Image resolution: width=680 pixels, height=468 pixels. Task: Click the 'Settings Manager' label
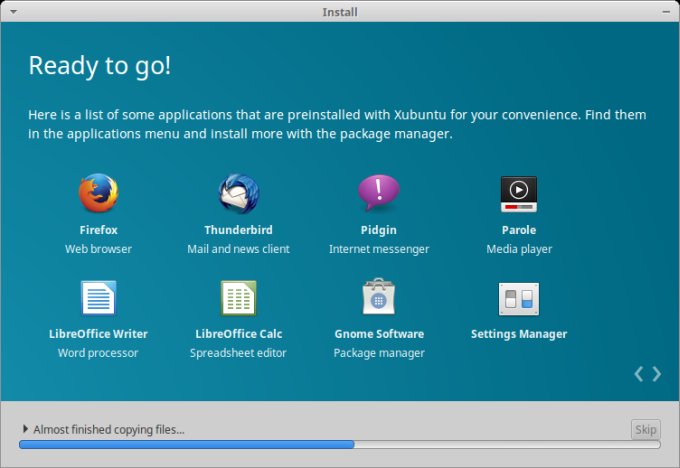(x=519, y=334)
